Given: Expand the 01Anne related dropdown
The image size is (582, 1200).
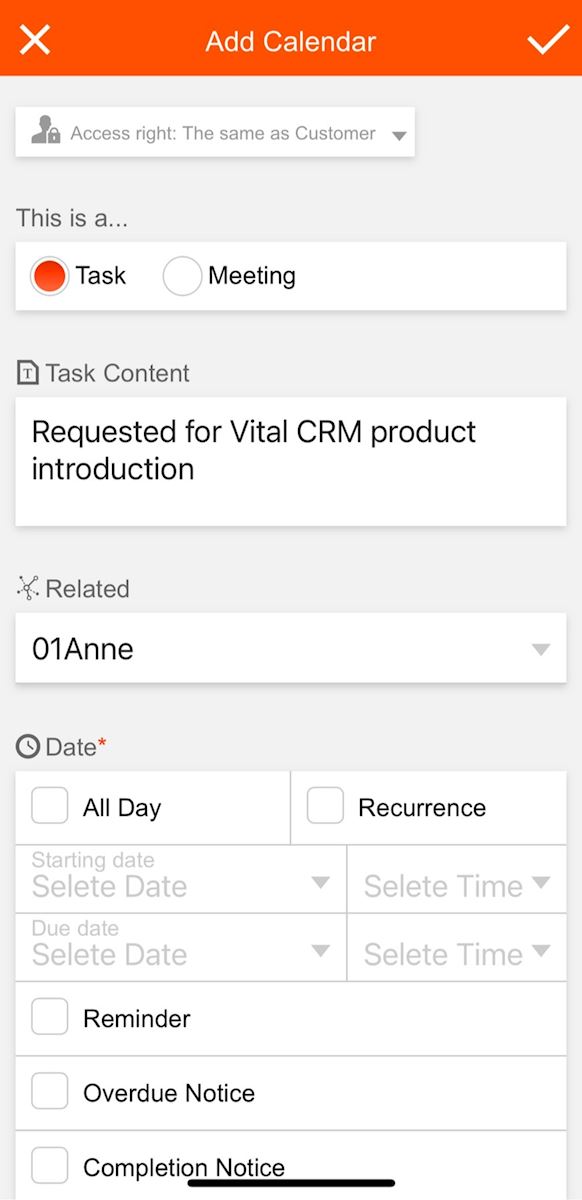Looking at the screenshot, I should click(291, 648).
